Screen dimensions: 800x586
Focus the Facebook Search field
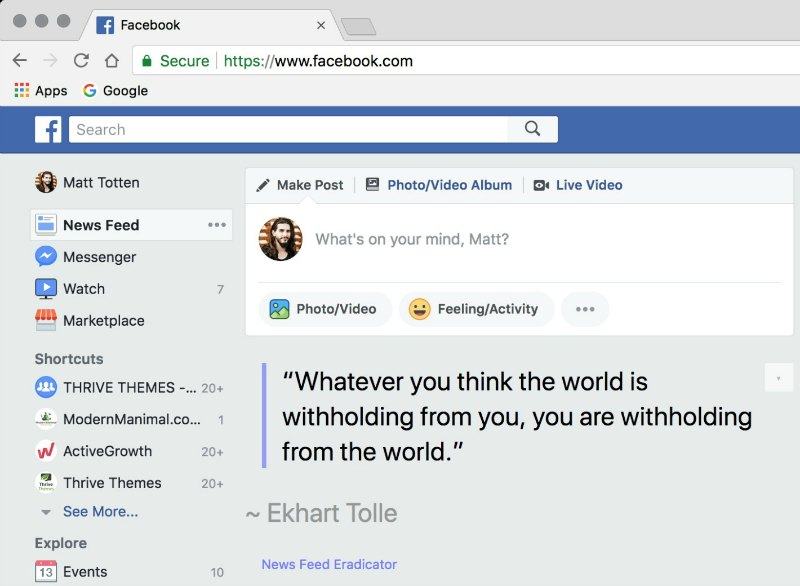(x=288, y=130)
